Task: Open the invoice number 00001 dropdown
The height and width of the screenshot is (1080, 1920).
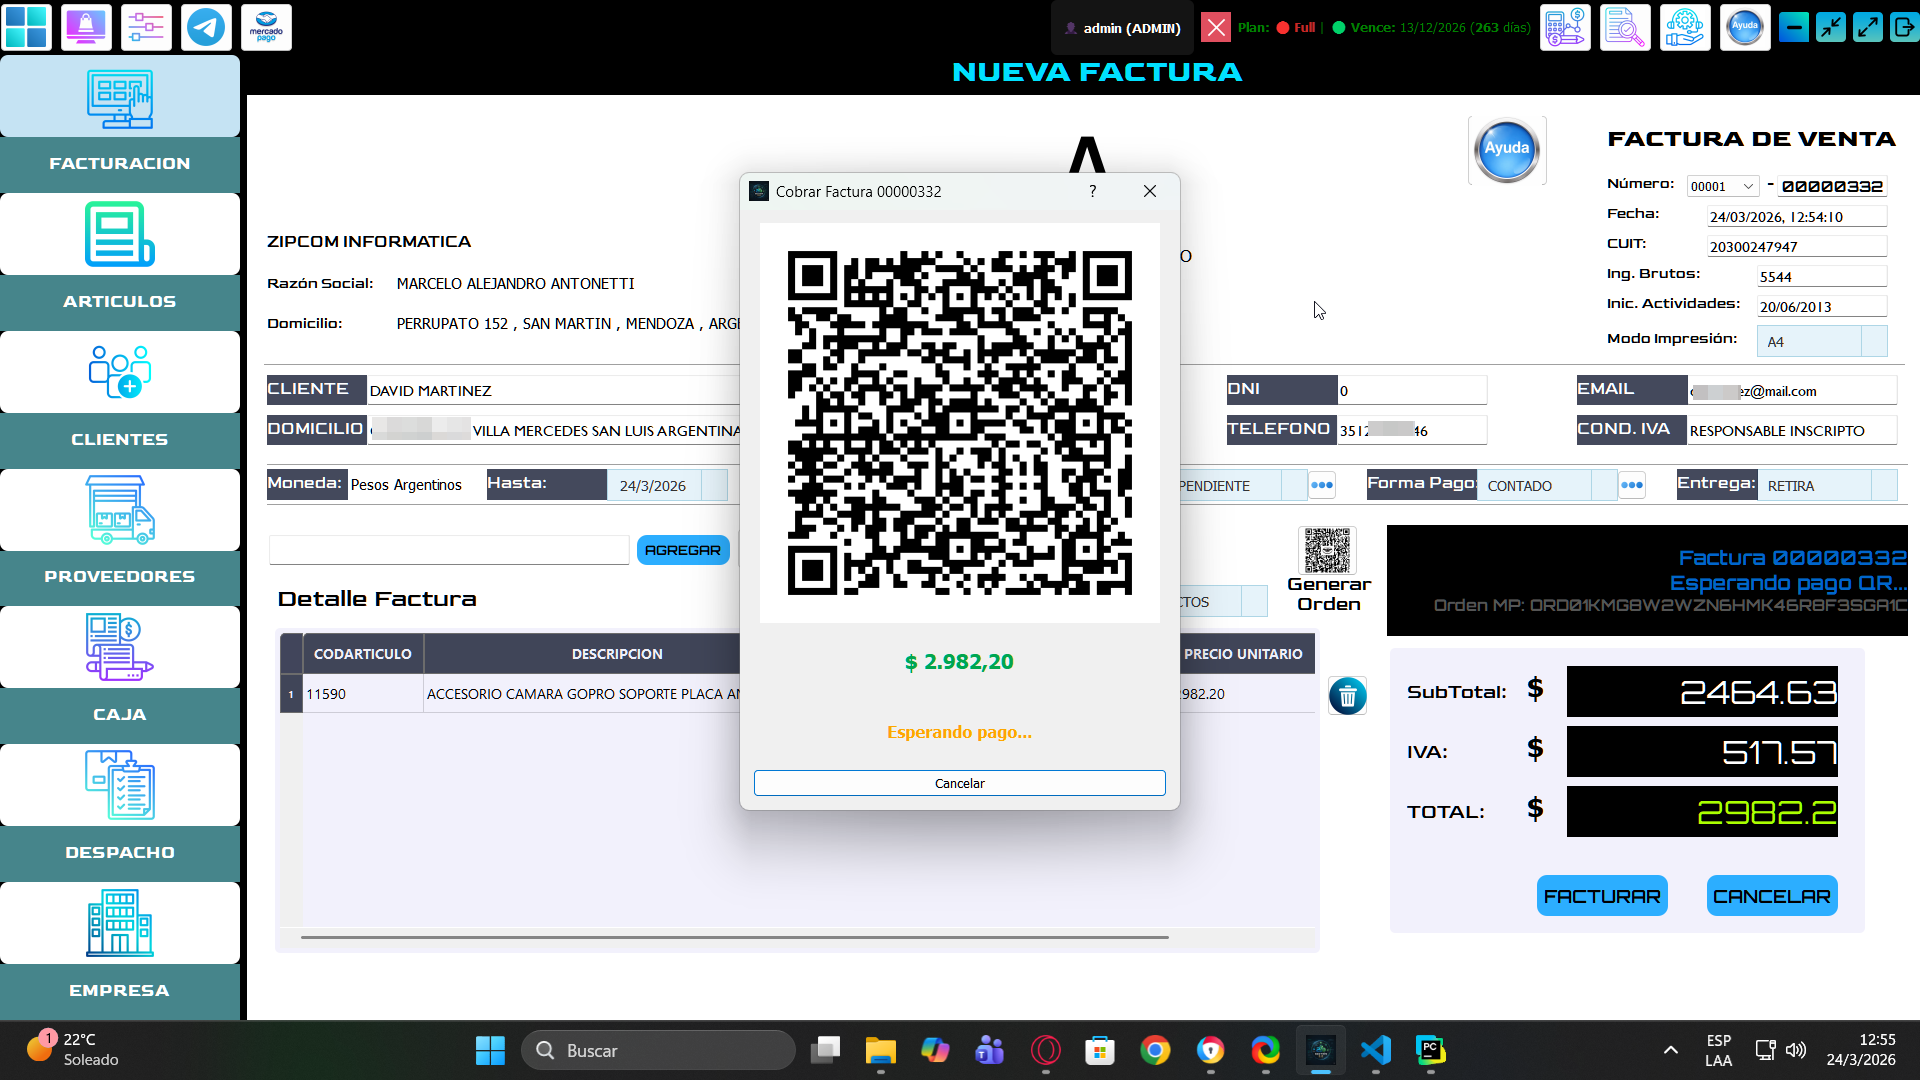Action: click(x=1721, y=186)
